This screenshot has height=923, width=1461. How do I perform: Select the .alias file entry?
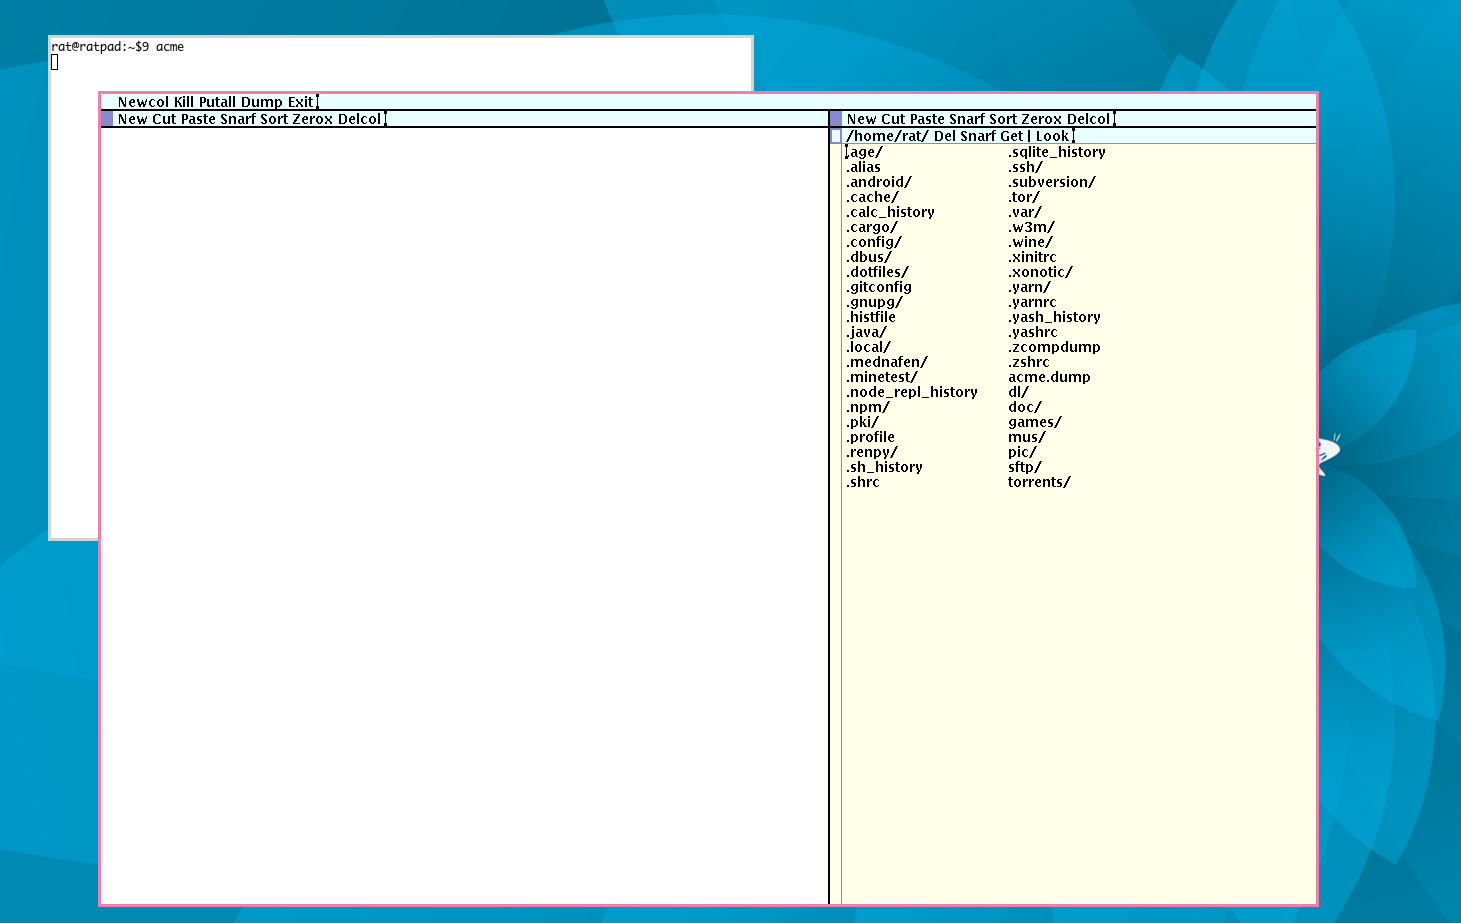click(864, 167)
